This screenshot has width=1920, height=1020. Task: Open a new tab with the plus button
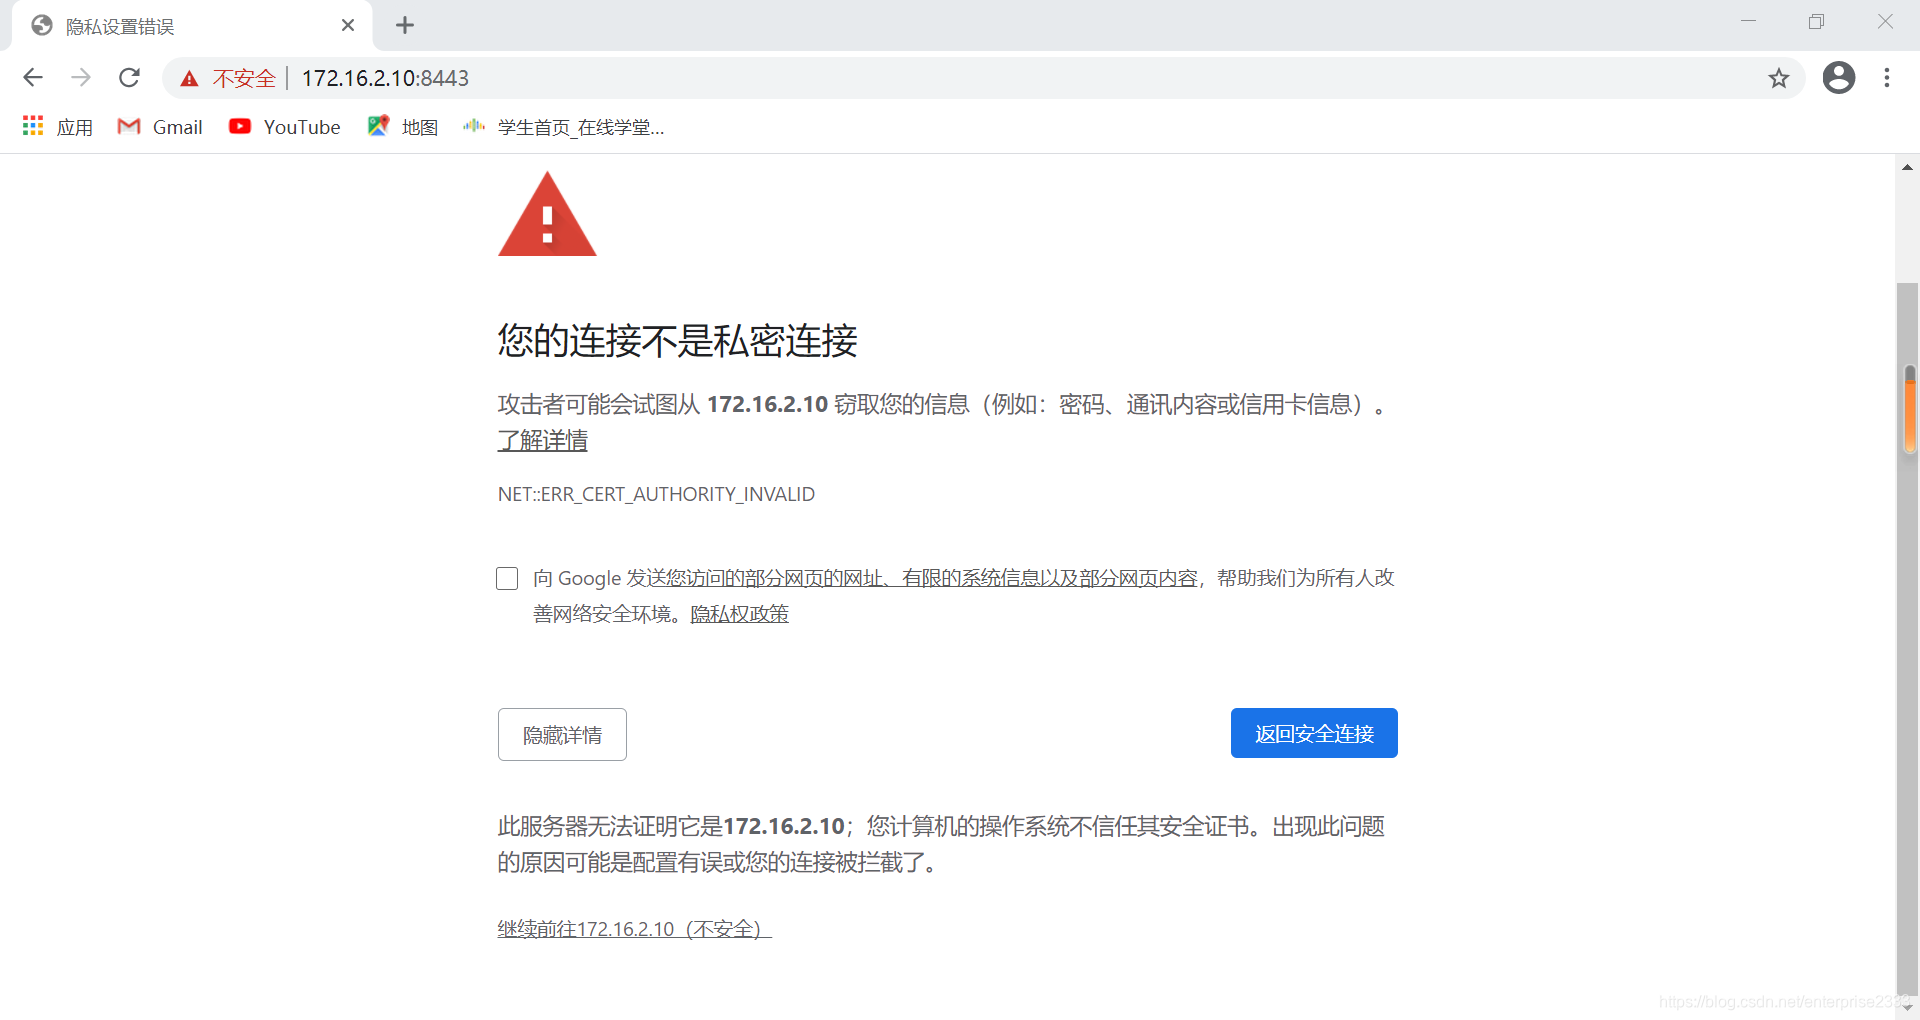point(405,25)
